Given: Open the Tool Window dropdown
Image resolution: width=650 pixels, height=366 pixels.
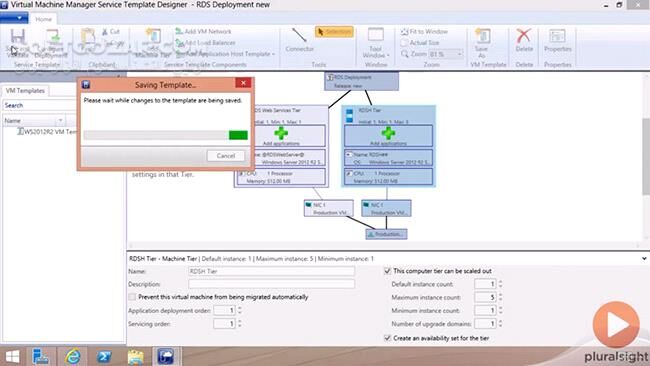Looking at the screenshot, I should pos(376,43).
